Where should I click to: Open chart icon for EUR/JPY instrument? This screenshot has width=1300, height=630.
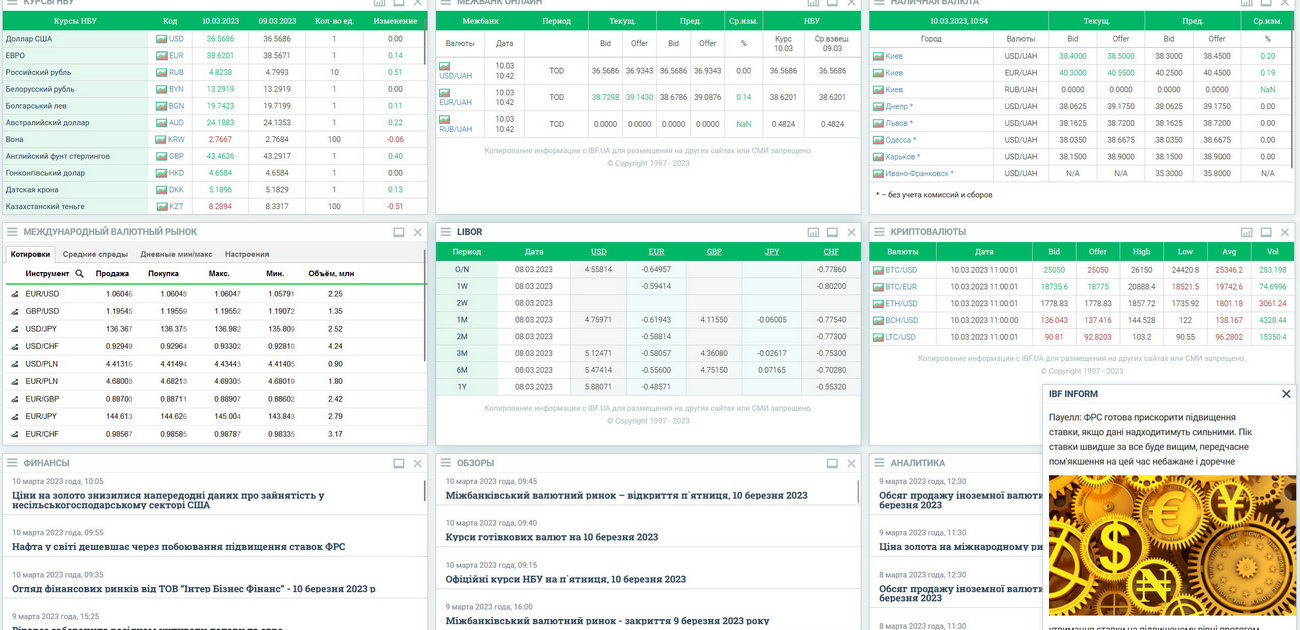[x=15, y=416]
